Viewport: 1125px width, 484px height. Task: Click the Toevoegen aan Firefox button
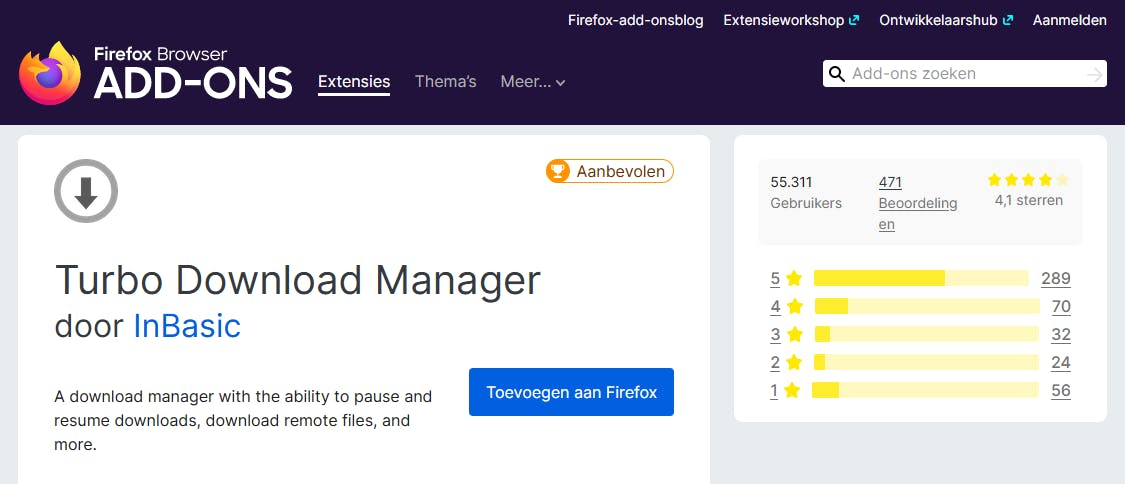pos(571,392)
